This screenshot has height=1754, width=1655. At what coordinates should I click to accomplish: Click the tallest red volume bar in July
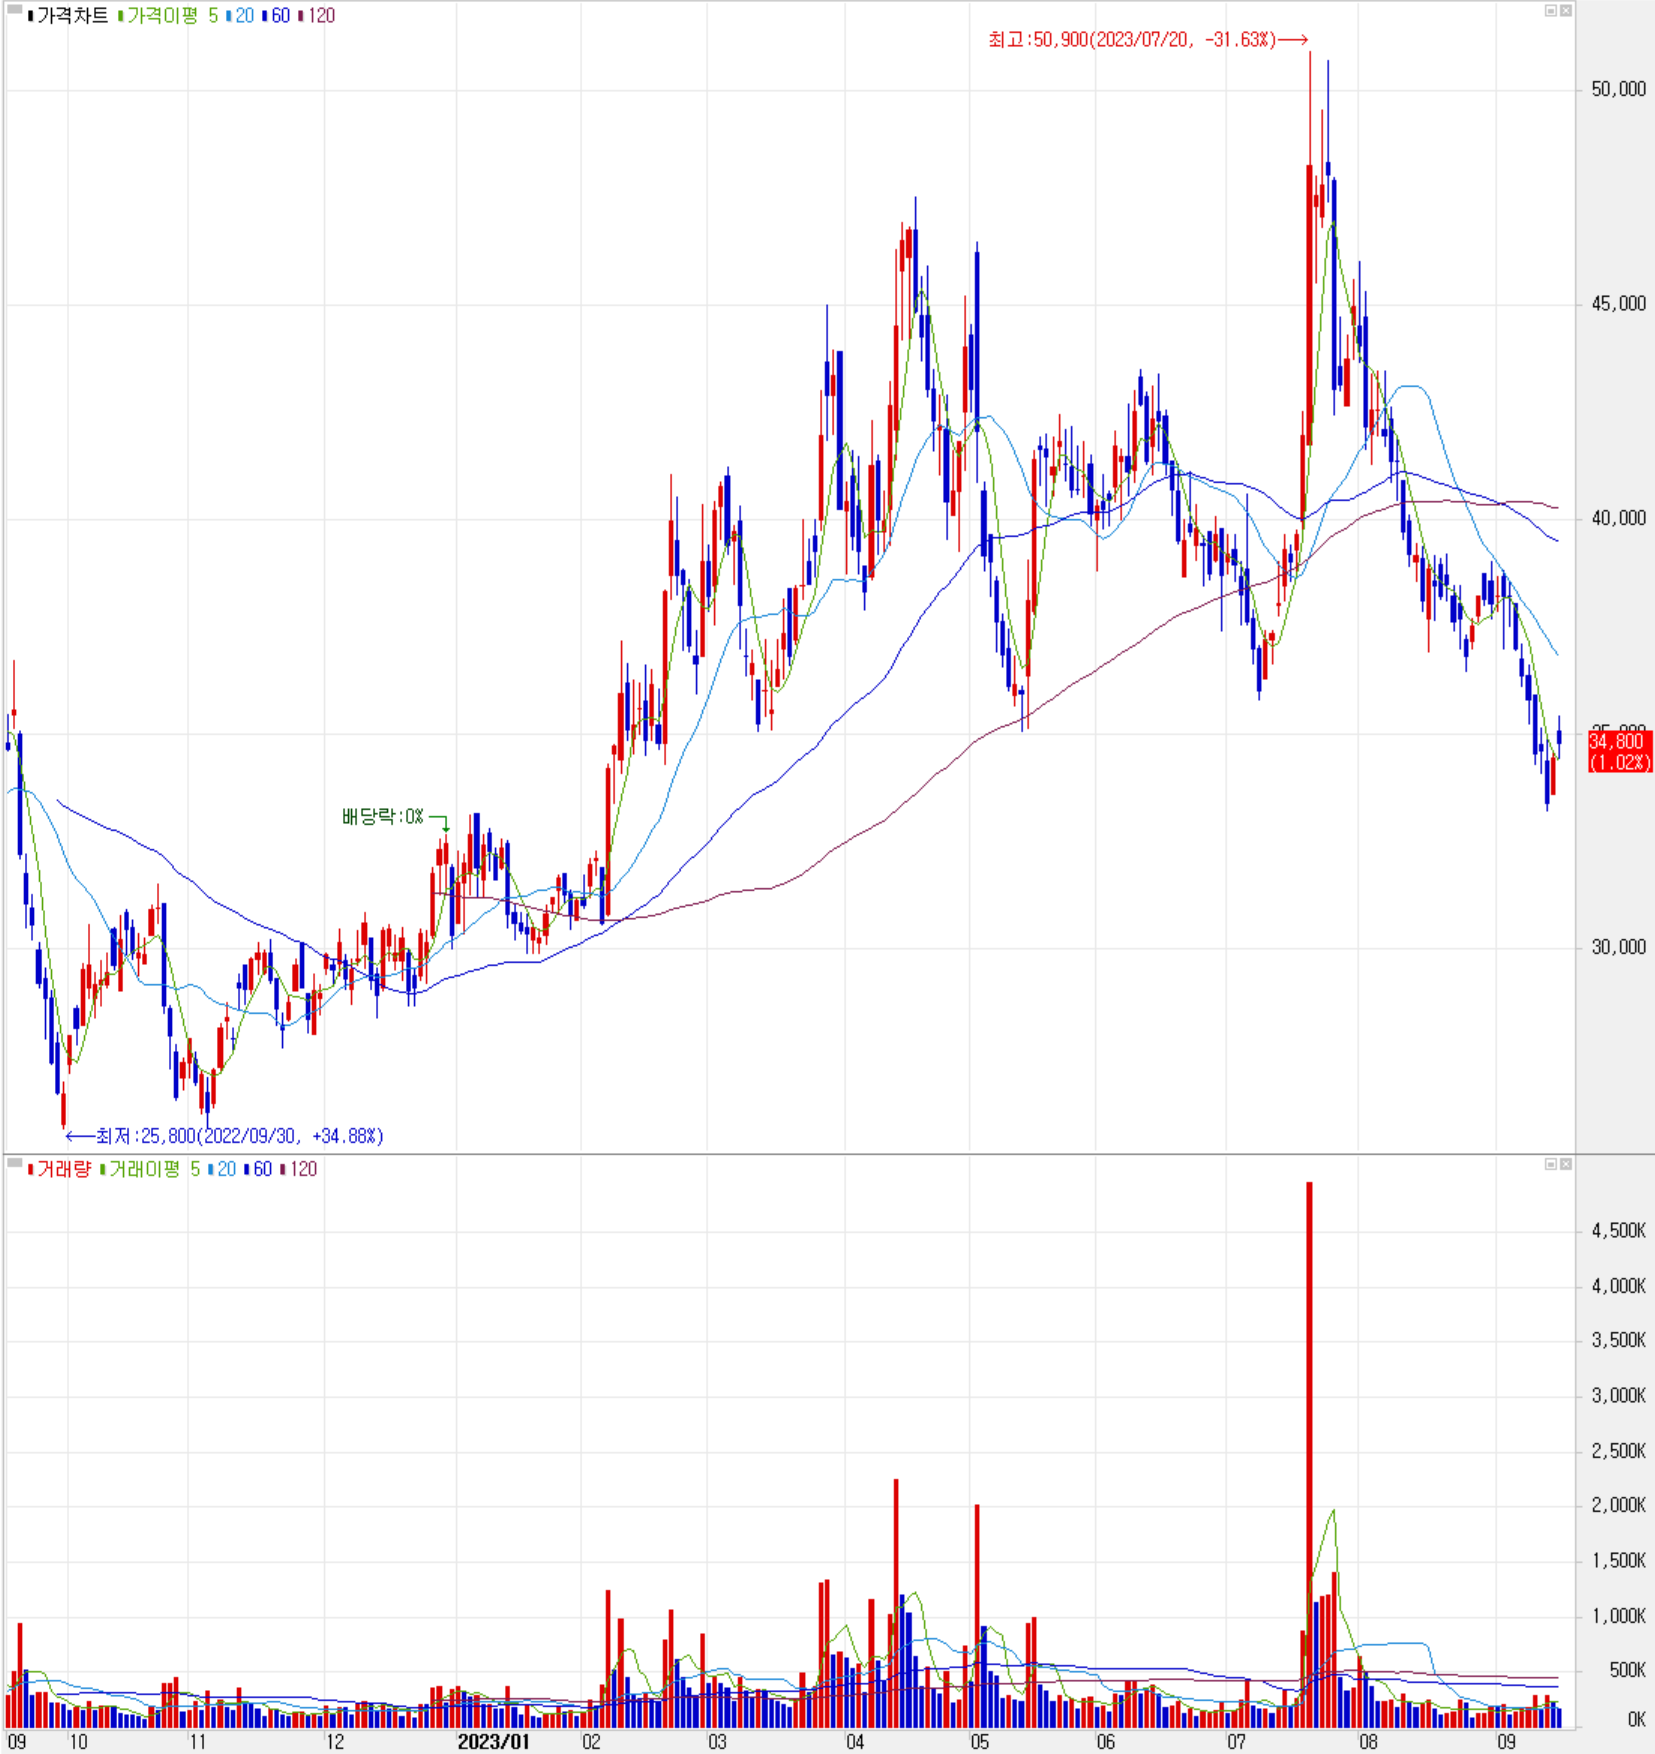point(1309,1455)
